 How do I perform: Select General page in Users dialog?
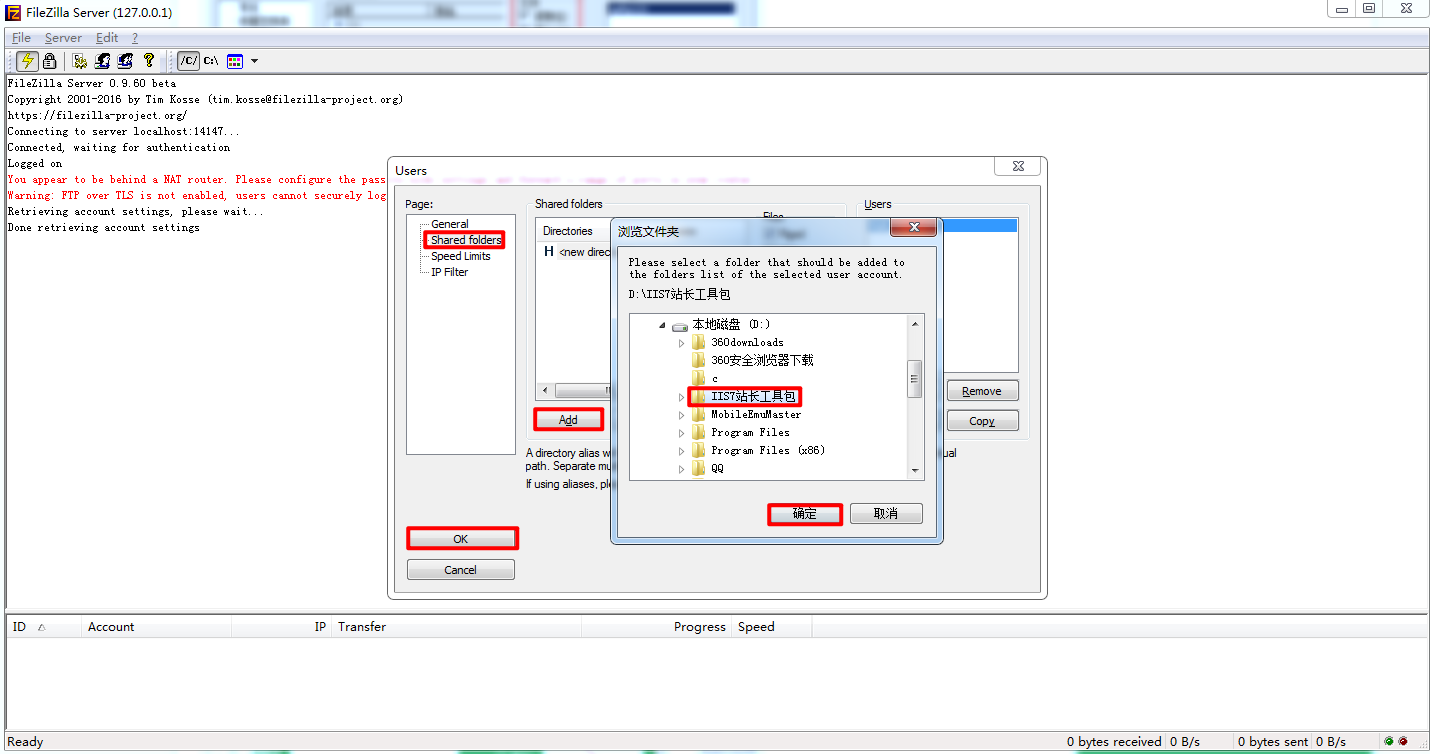tap(450, 224)
